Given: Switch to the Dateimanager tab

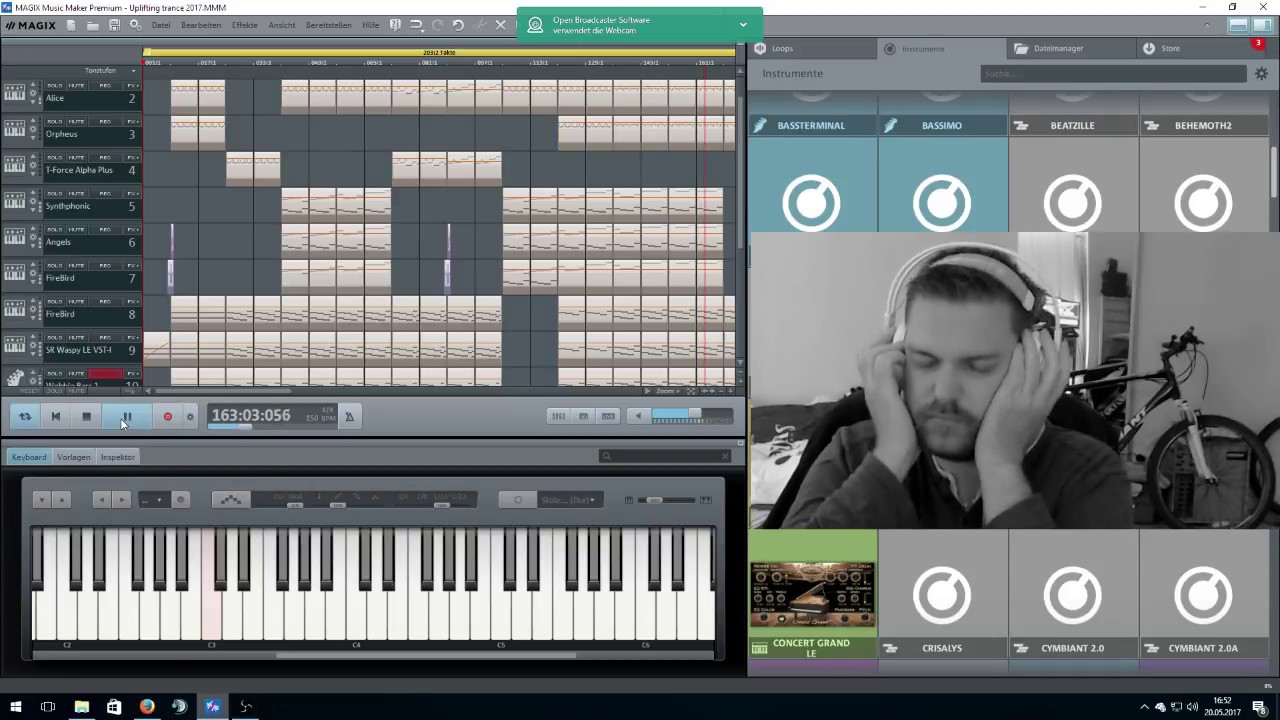Looking at the screenshot, I should [1072, 48].
